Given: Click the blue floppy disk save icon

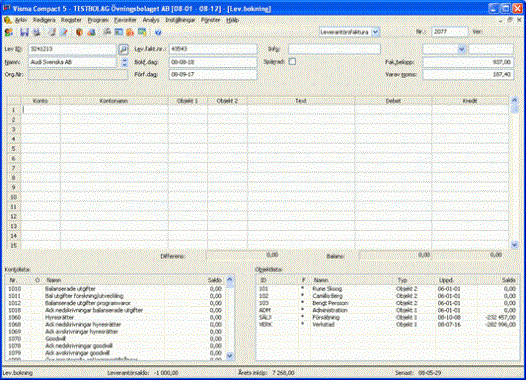Looking at the screenshot, I should [24, 32].
